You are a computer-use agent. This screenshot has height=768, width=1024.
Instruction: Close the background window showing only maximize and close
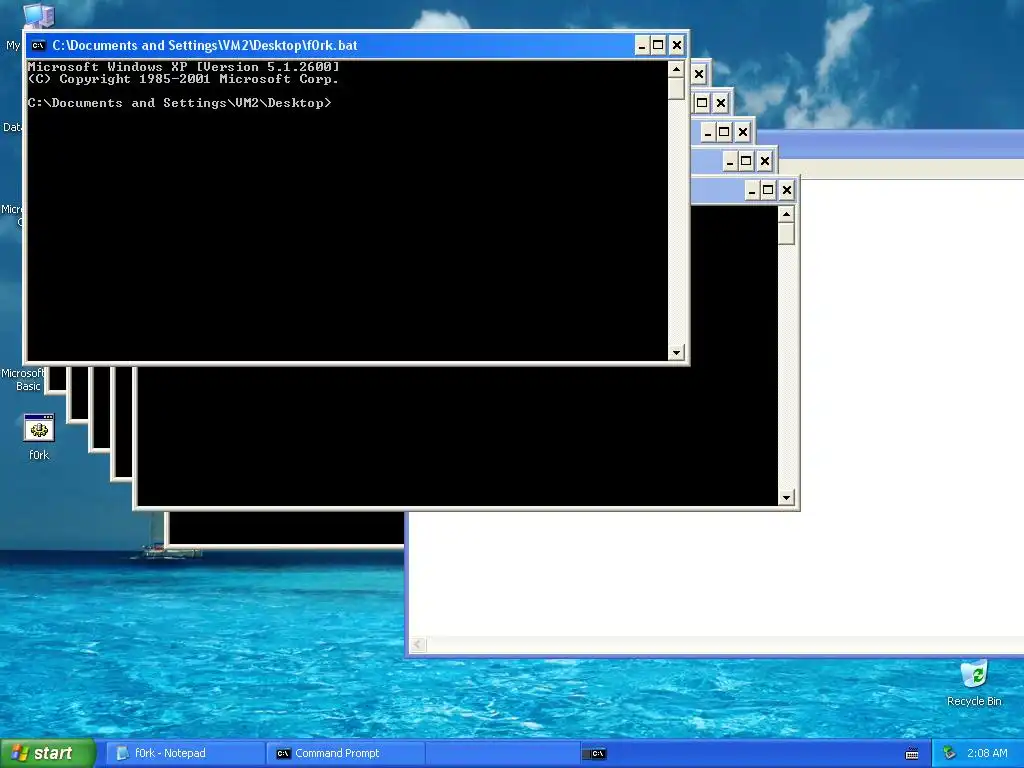point(720,103)
